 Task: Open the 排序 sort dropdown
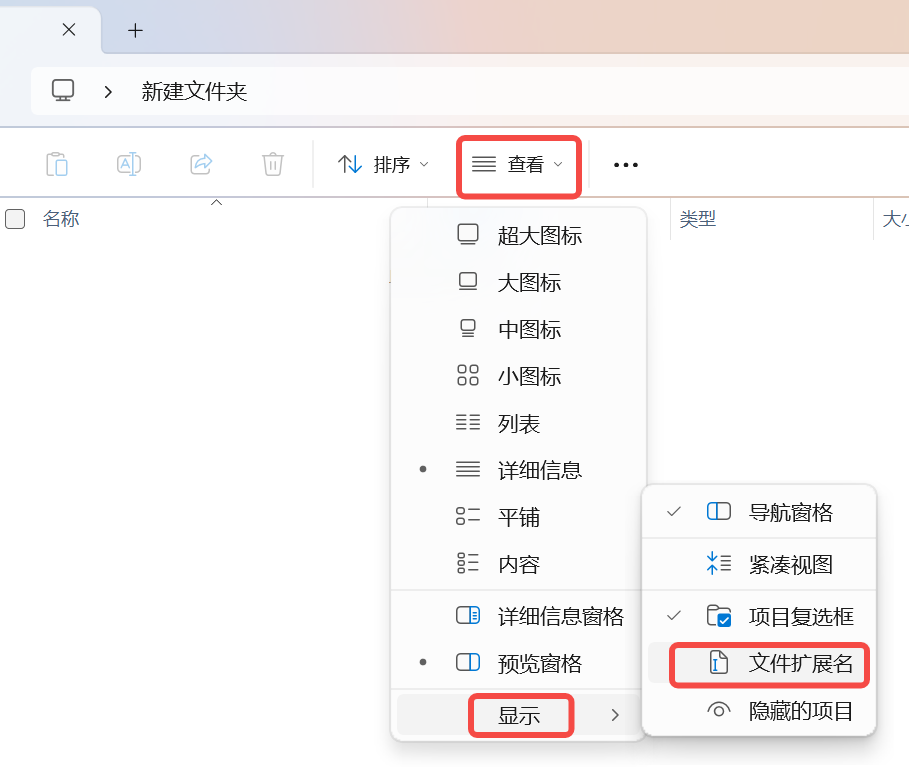point(383,165)
